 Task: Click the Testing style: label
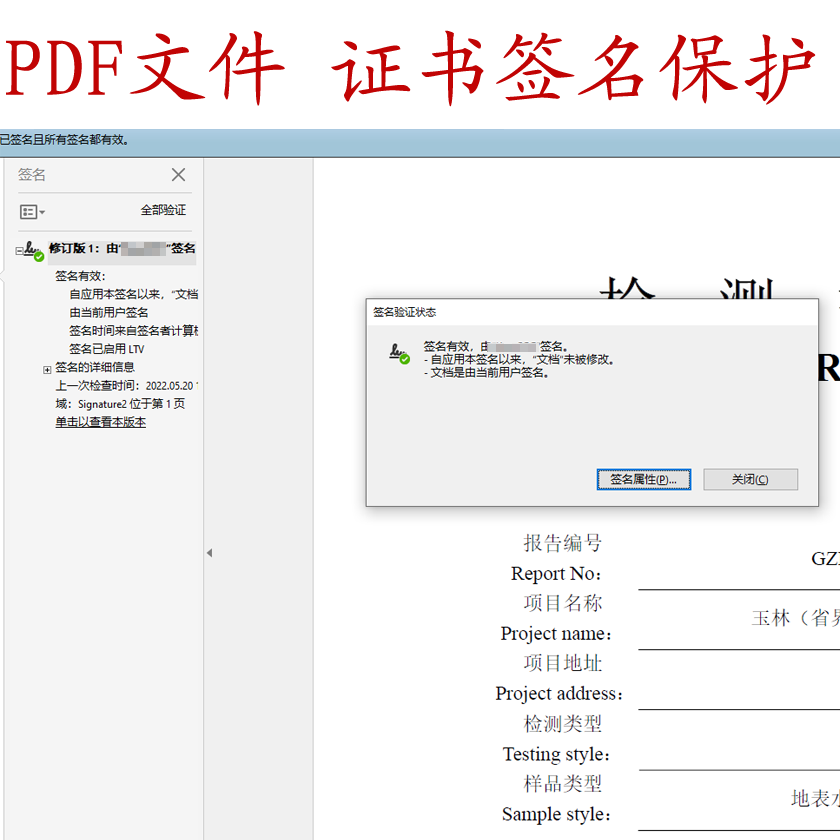tap(556, 754)
